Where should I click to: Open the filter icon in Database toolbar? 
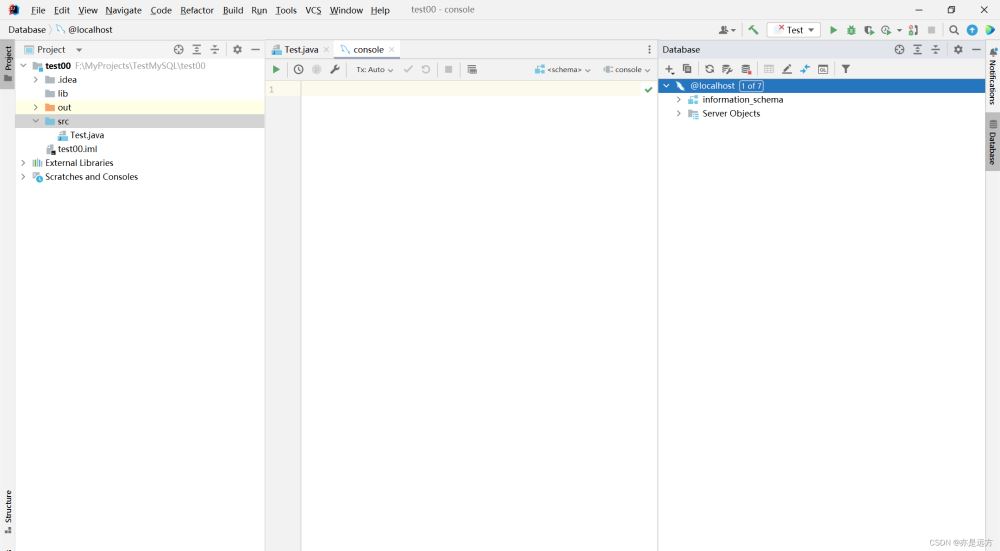coord(845,69)
